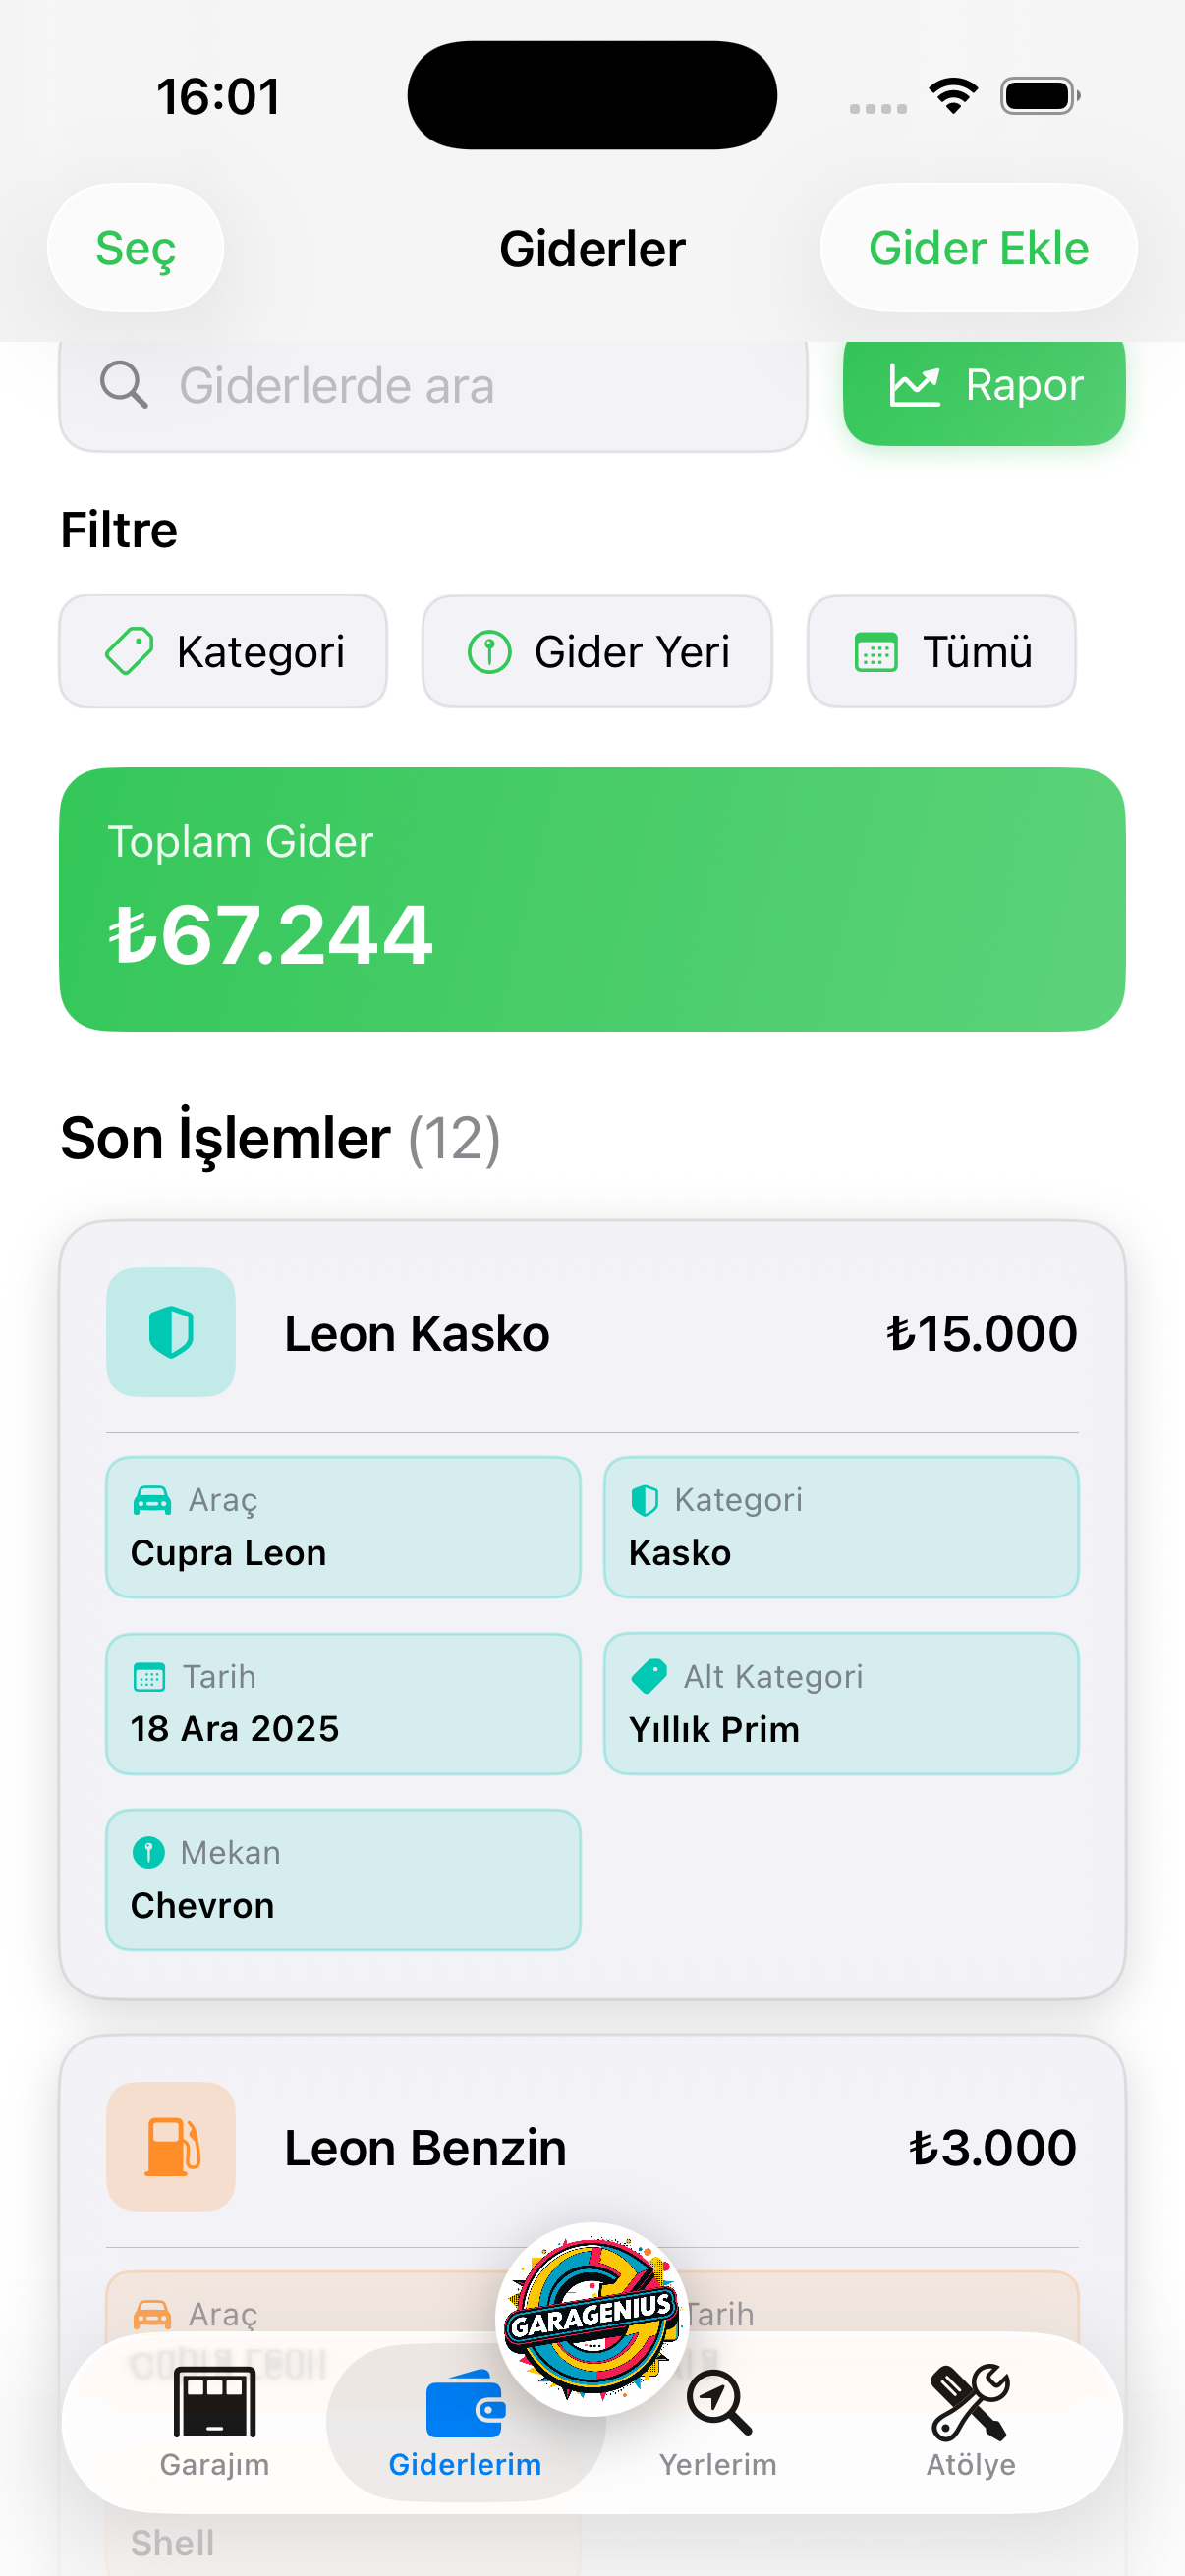
Task: Tap the Leon Kasko shield icon
Action: coord(171,1332)
